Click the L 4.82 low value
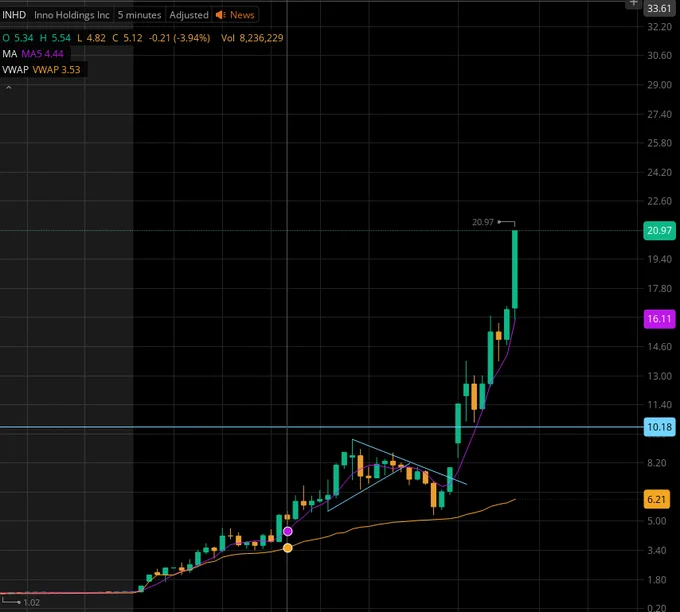The height and width of the screenshot is (612, 680). (x=92, y=38)
